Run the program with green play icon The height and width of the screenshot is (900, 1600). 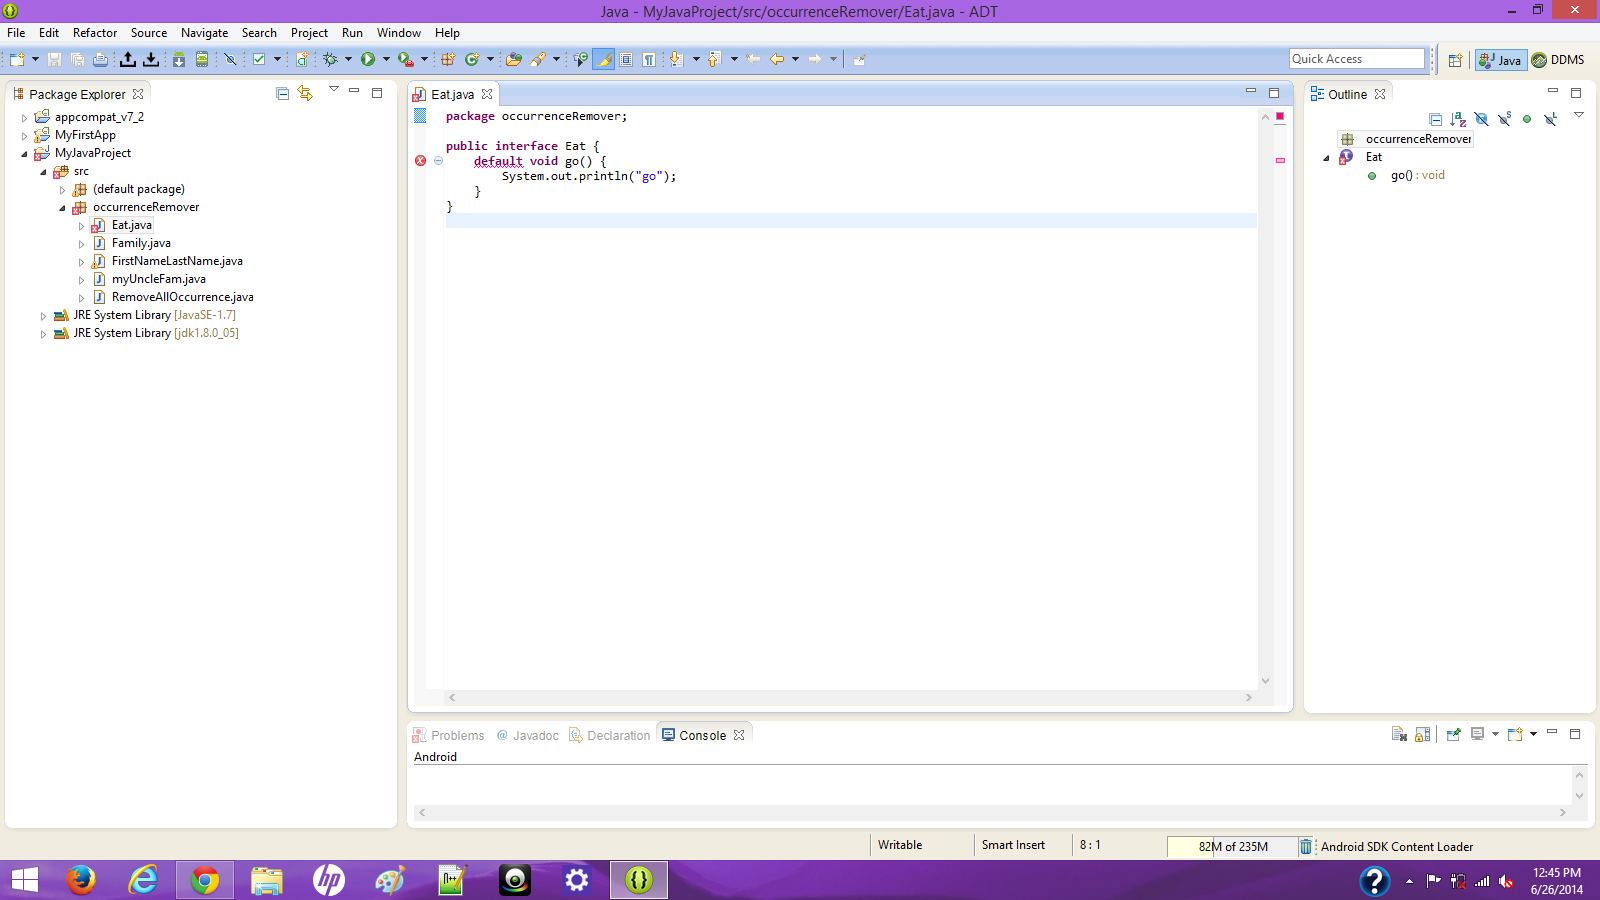(368, 59)
